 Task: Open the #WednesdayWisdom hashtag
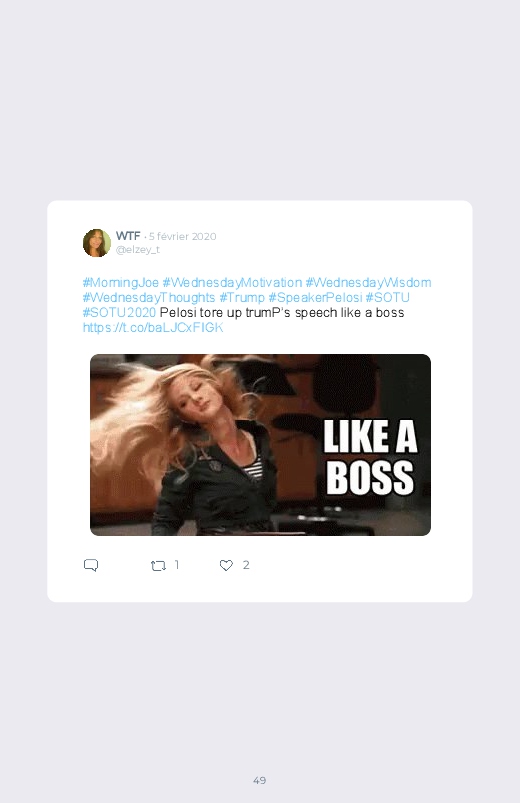click(x=368, y=283)
